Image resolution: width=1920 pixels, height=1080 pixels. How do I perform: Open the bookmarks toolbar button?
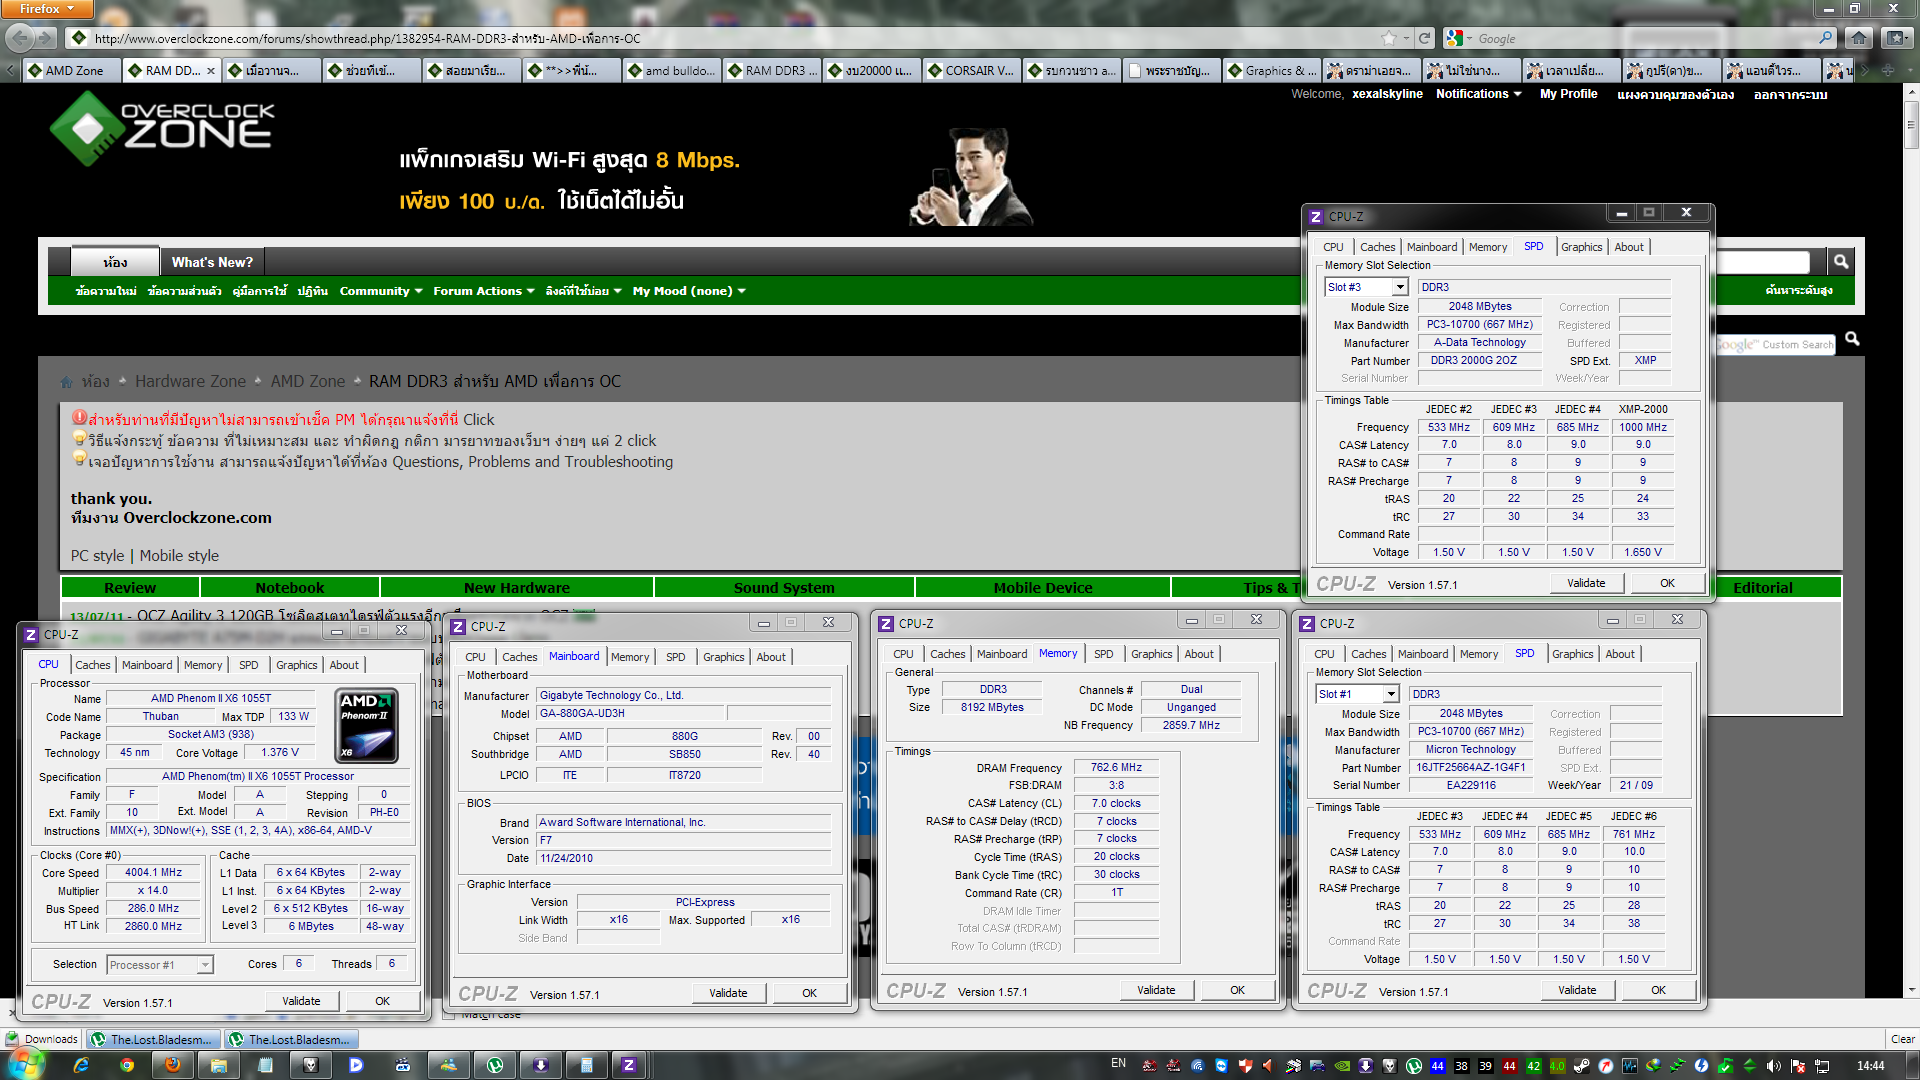(1896, 38)
